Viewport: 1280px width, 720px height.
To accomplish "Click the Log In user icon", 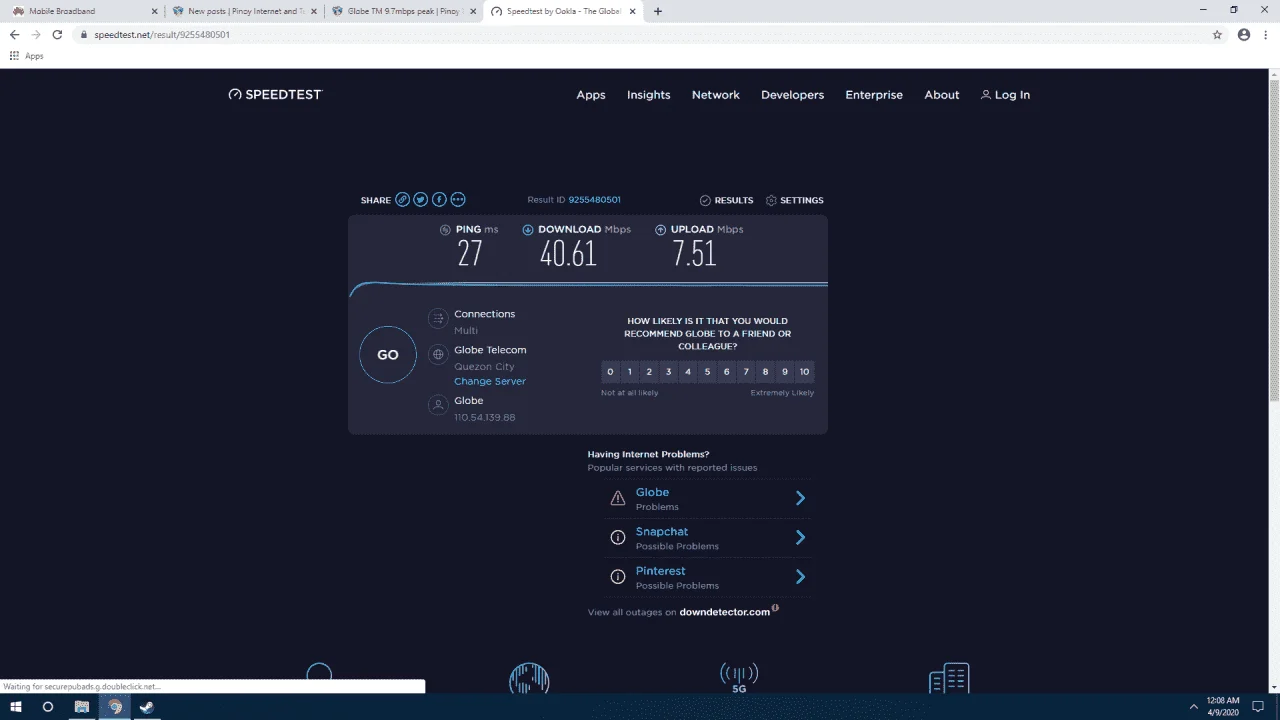I will click(986, 95).
